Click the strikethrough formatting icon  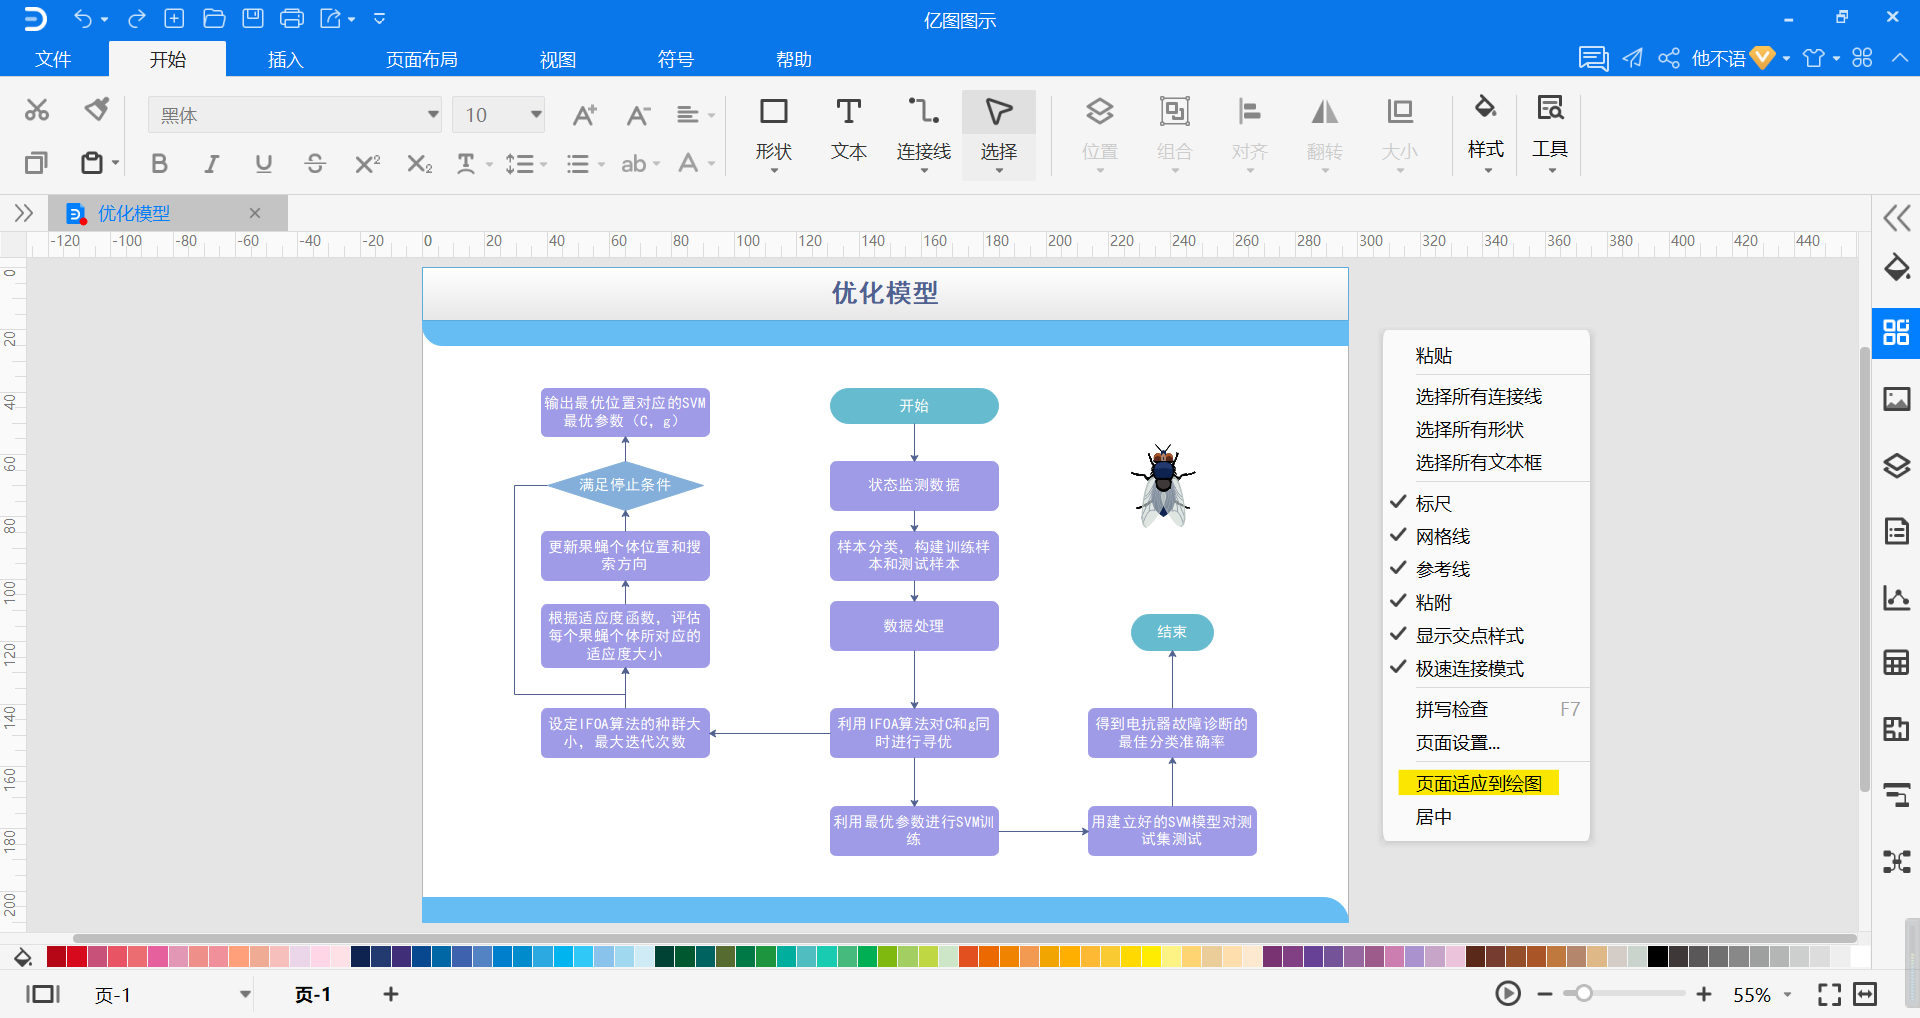(x=315, y=163)
